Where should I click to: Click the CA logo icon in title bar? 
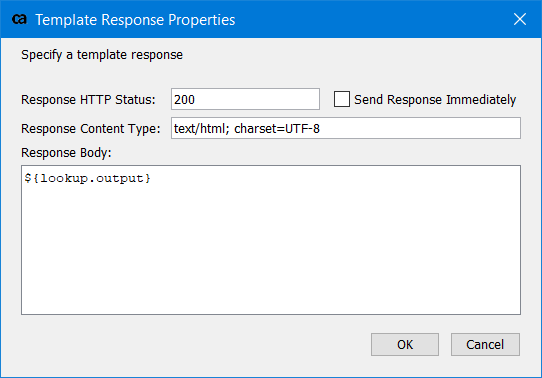pyautogui.click(x=19, y=19)
